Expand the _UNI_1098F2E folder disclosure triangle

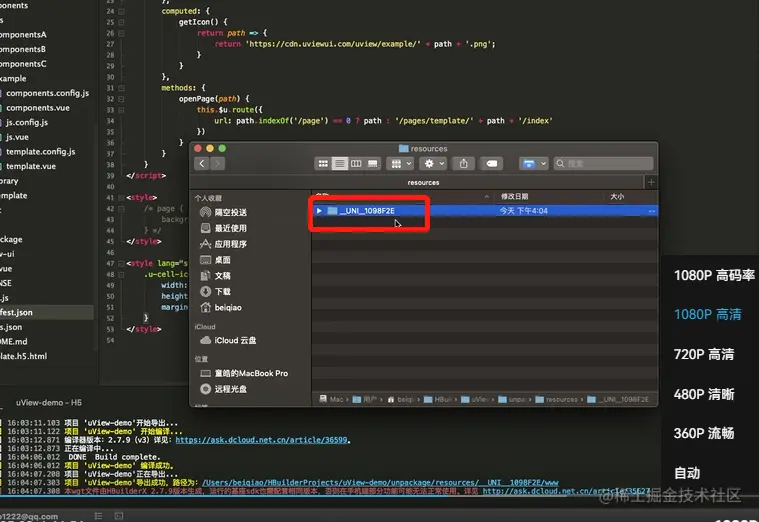tap(319, 211)
